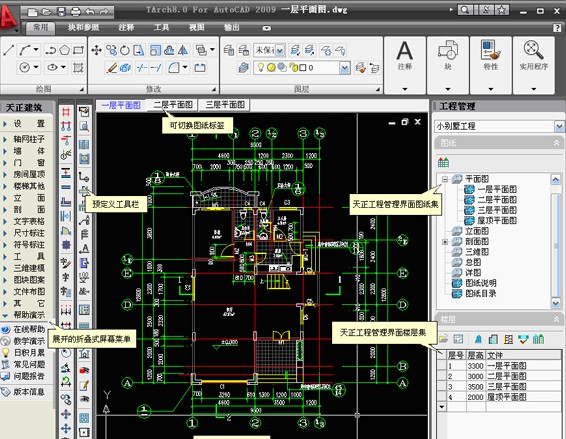Open 教学演示 in help menu
Image resolution: width=566 pixels, height=439 pixels.
[x=24, y=341]
